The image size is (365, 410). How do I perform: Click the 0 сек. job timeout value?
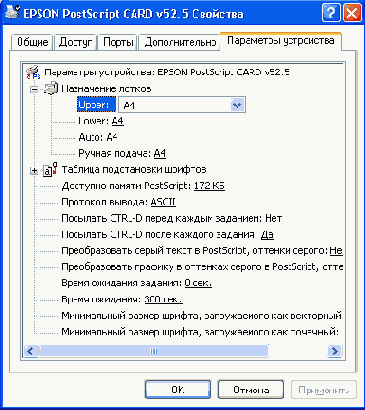198,283
